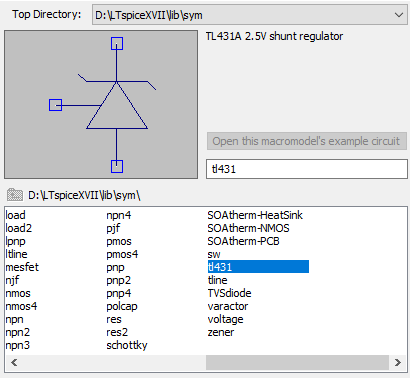Click the 'D:\LTspiceXVII\lib\sym\' path label
Viewport: 410px width, 378px height.
[84, 195]
